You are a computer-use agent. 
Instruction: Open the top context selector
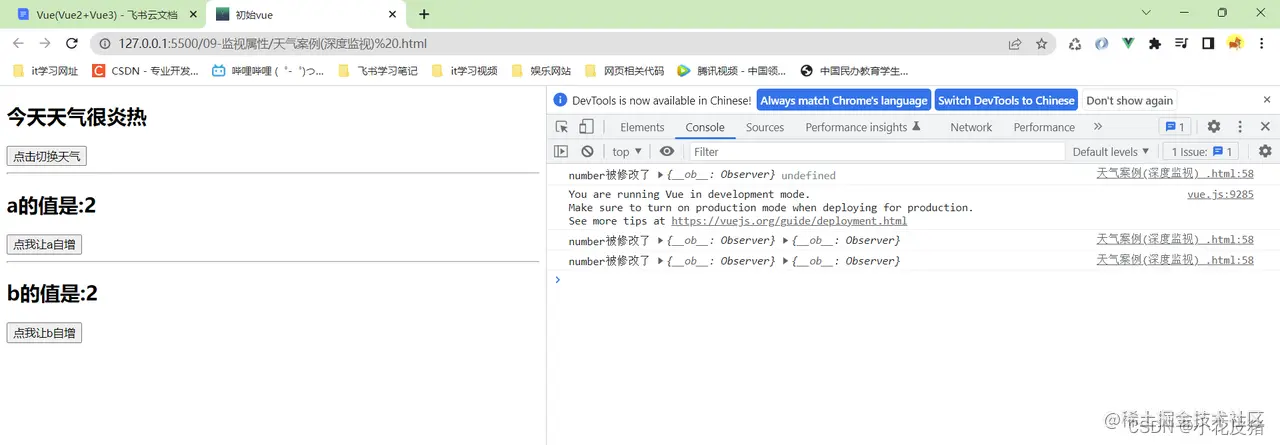pos(627,152)
